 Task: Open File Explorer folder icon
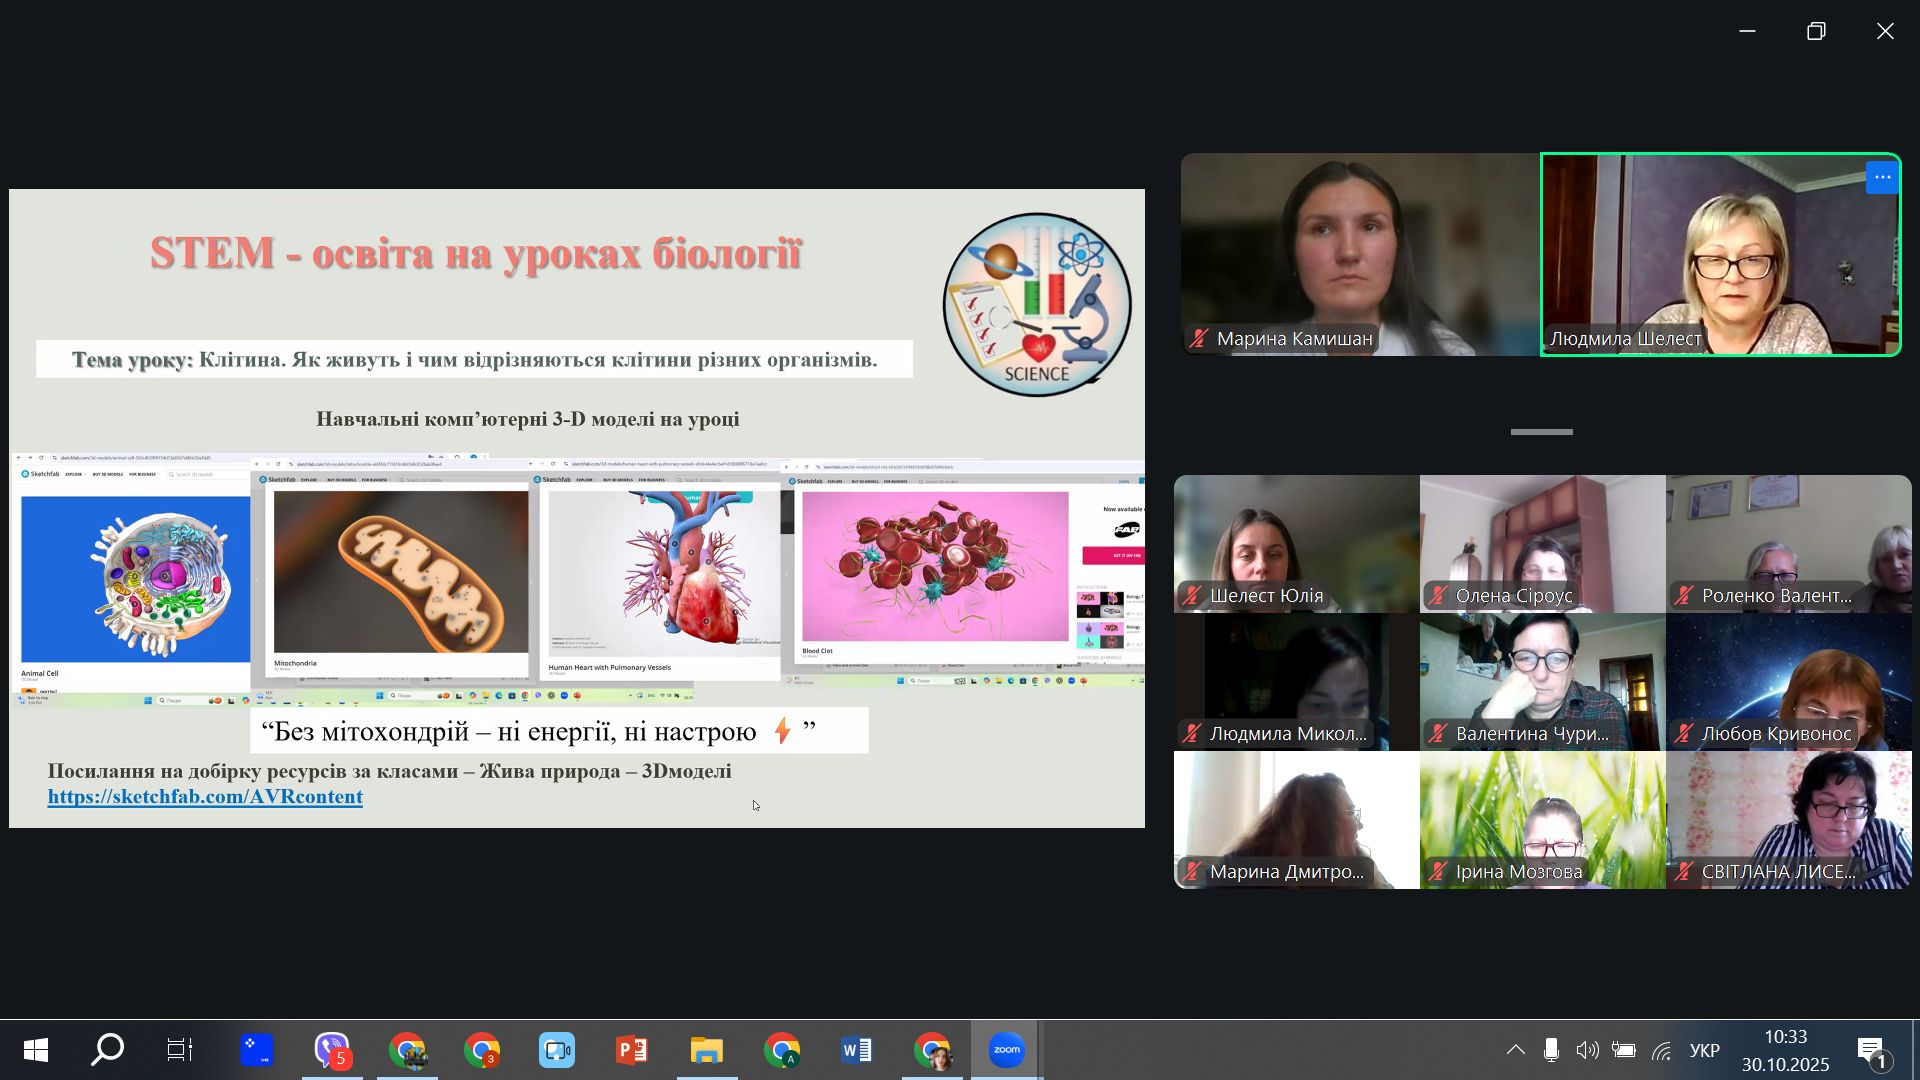pyautogui.click(x=706, y=1050)
